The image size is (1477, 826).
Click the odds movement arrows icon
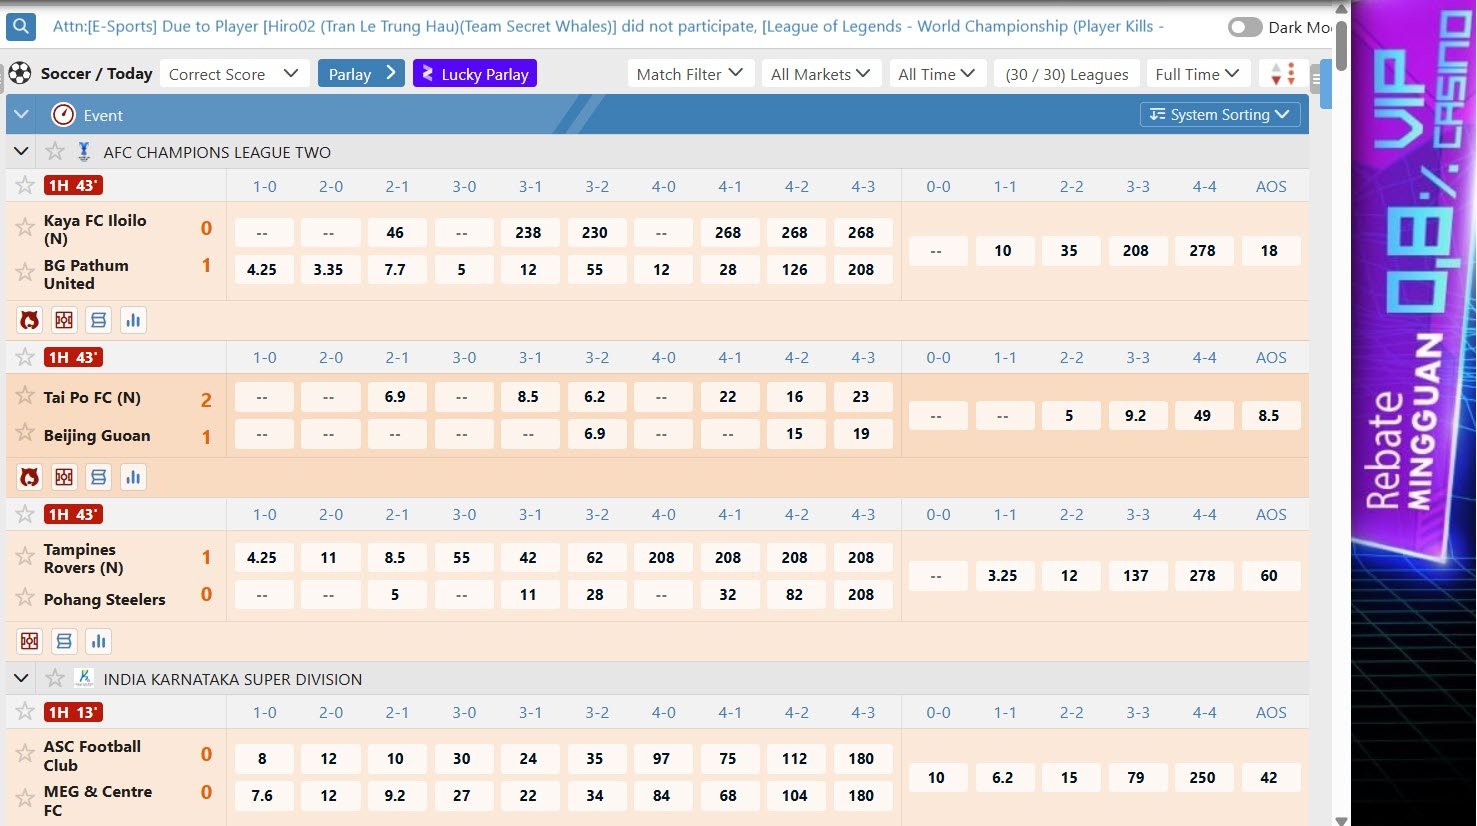1283,74
